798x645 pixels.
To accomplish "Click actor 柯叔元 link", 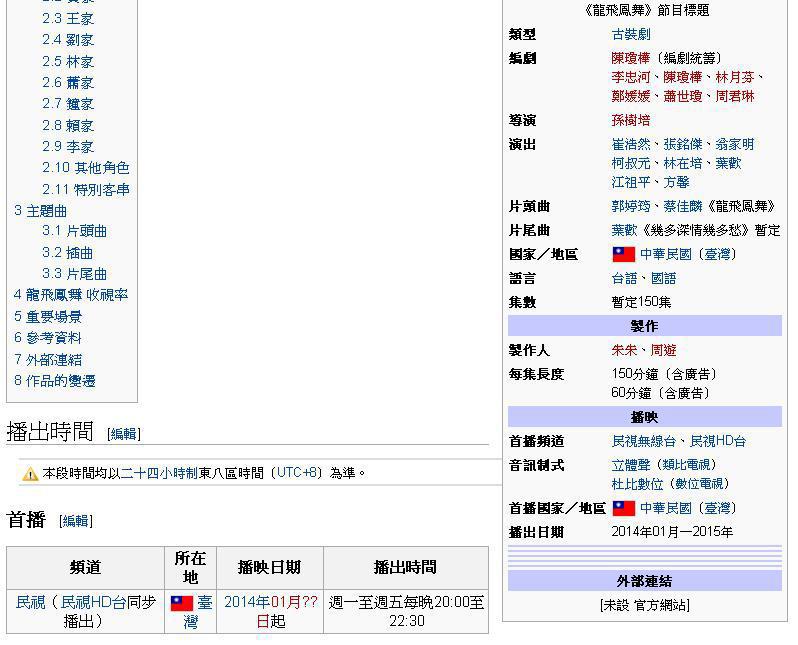I will (631, 163).
